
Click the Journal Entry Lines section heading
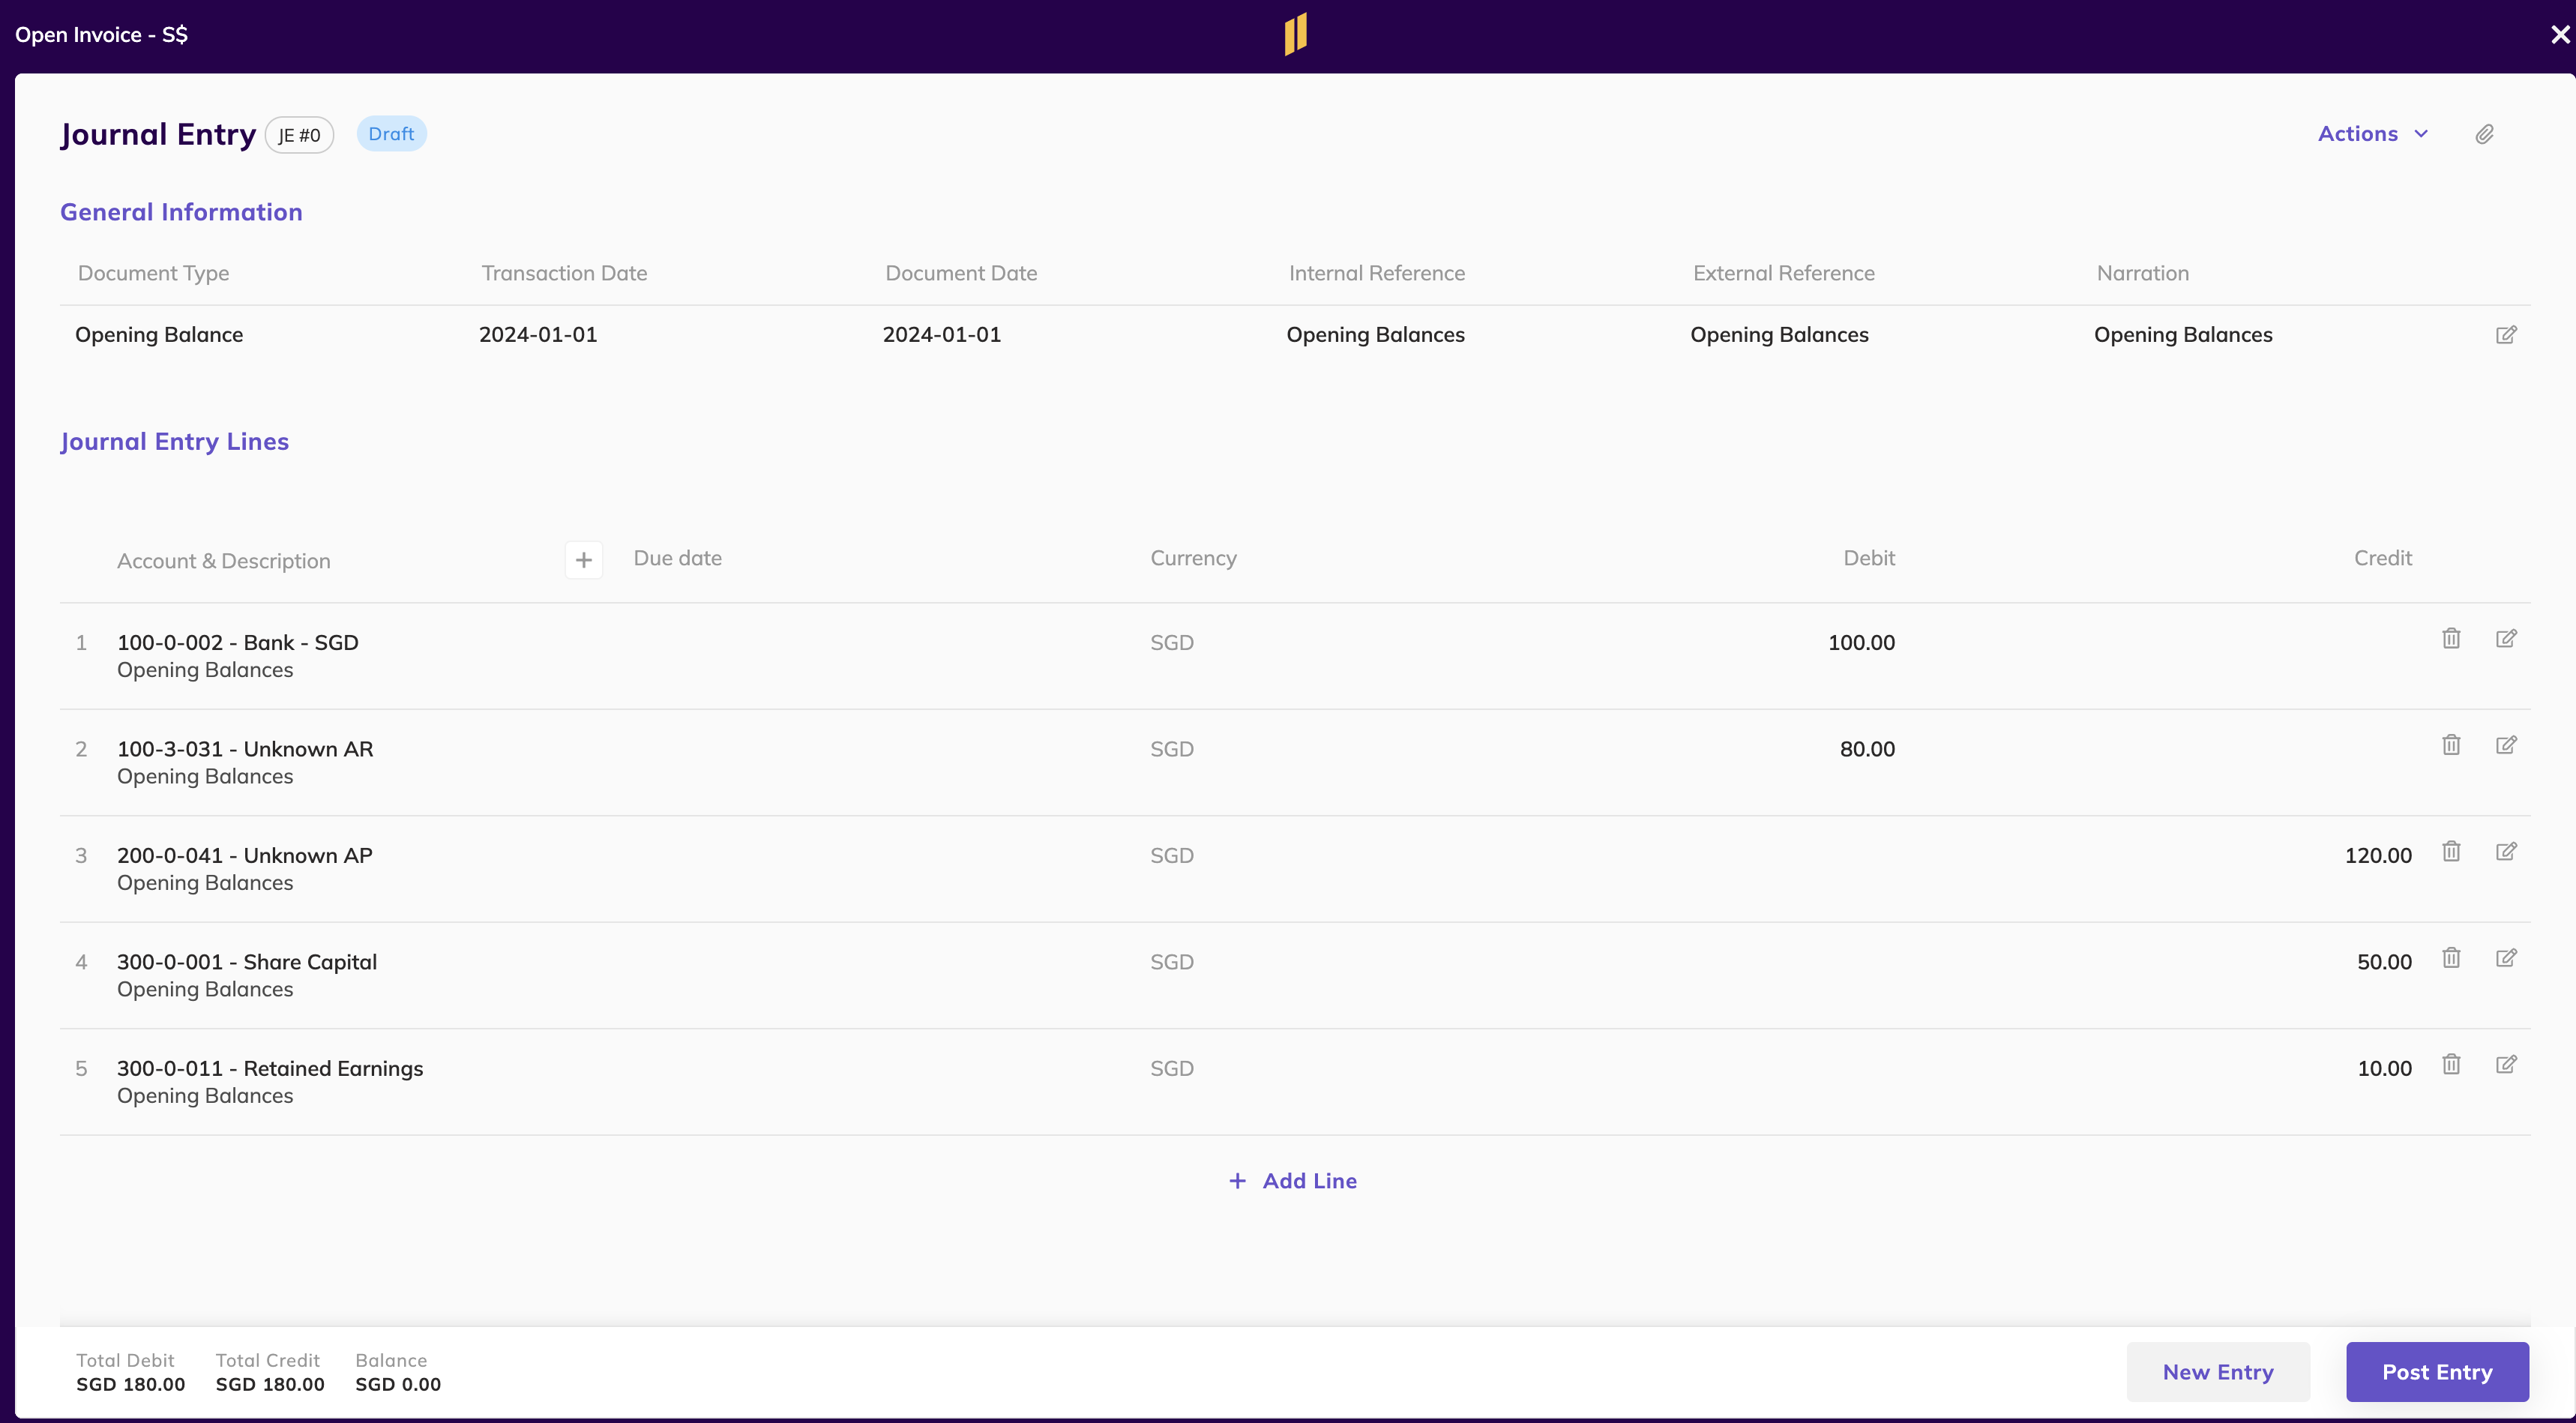(174, 441)
